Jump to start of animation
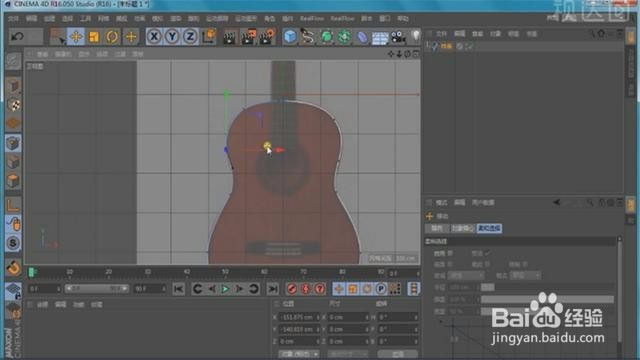Image resolution: width=640 pixels, height=360 pixels. pyautogui.click(x=178, y=289)
